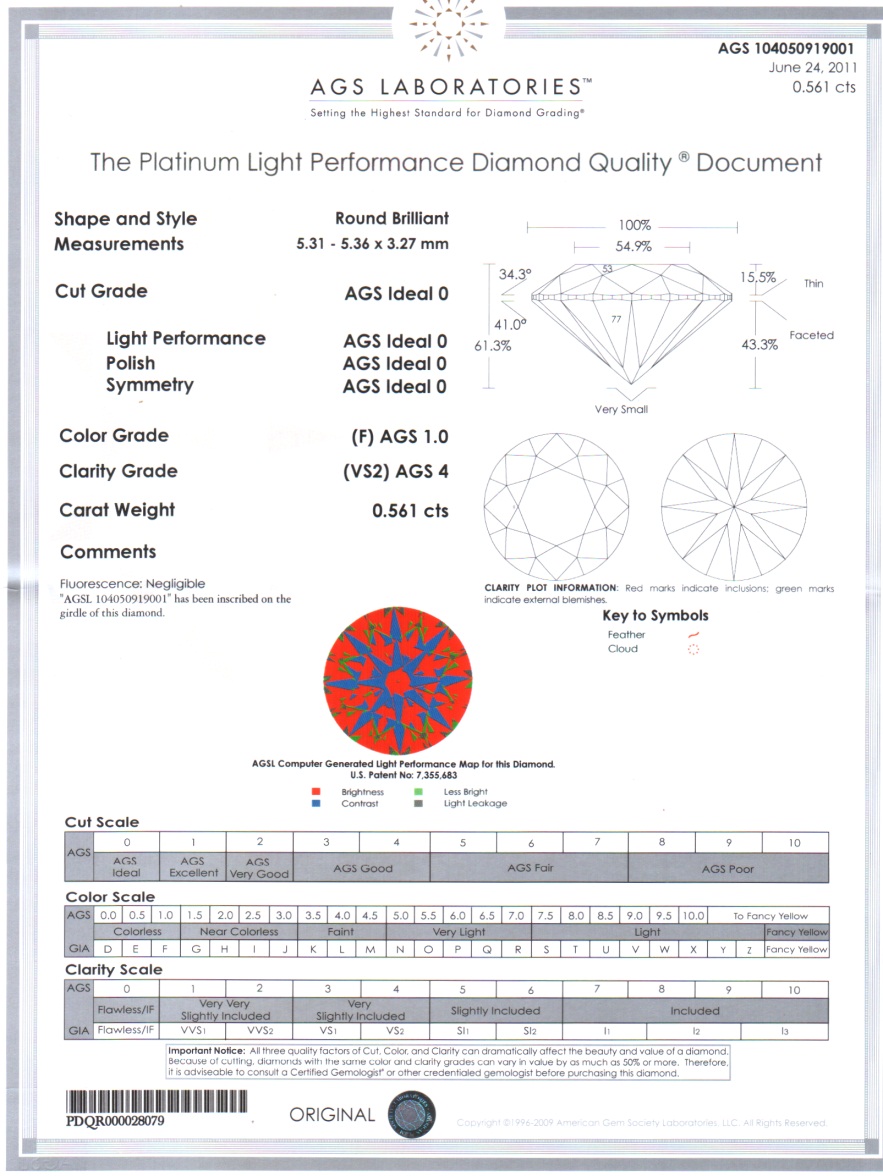Click the red Brightness legend swatch
The height and width of the screenshot is (1176, 883).
pos(316,792)
